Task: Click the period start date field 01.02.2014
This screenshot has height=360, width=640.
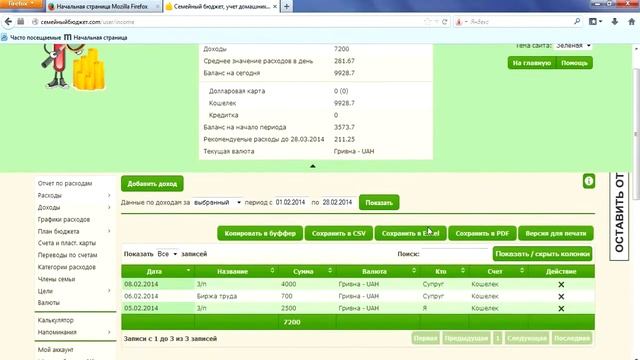Action: [x=291, y=202]
